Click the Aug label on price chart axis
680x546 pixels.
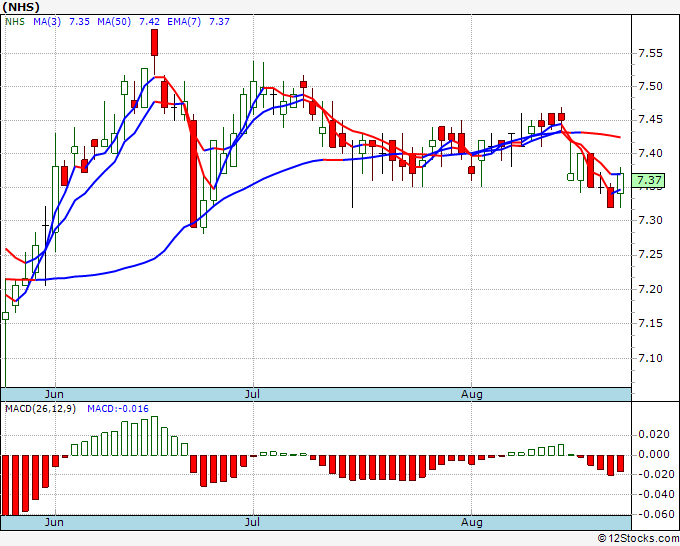(471, 395)
